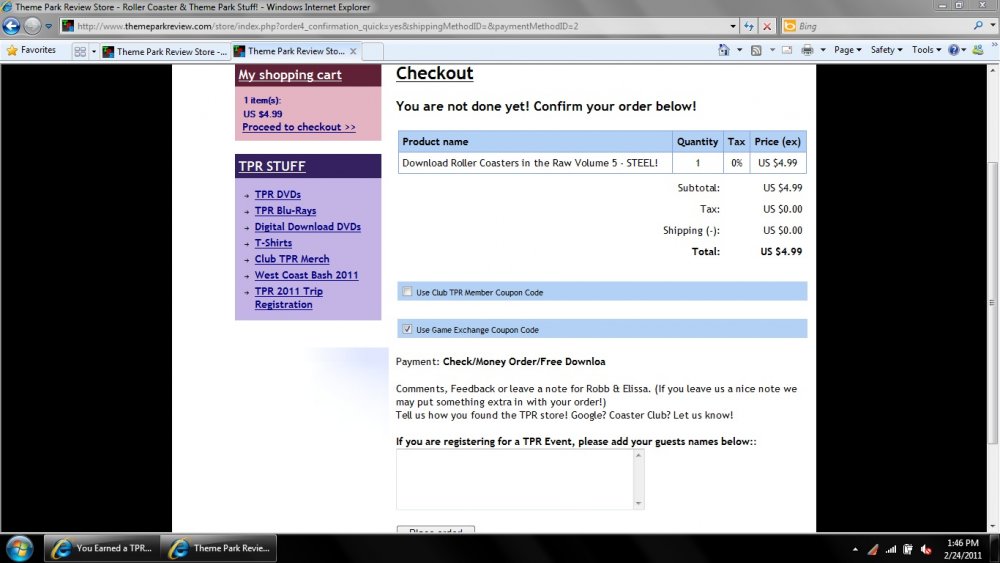
Task: Click the page's vertical scrollbar
Action: [992, 300]
